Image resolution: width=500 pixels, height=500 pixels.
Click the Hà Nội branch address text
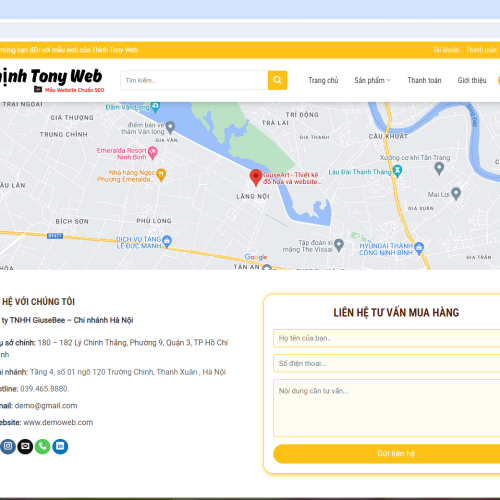[128, 372]
